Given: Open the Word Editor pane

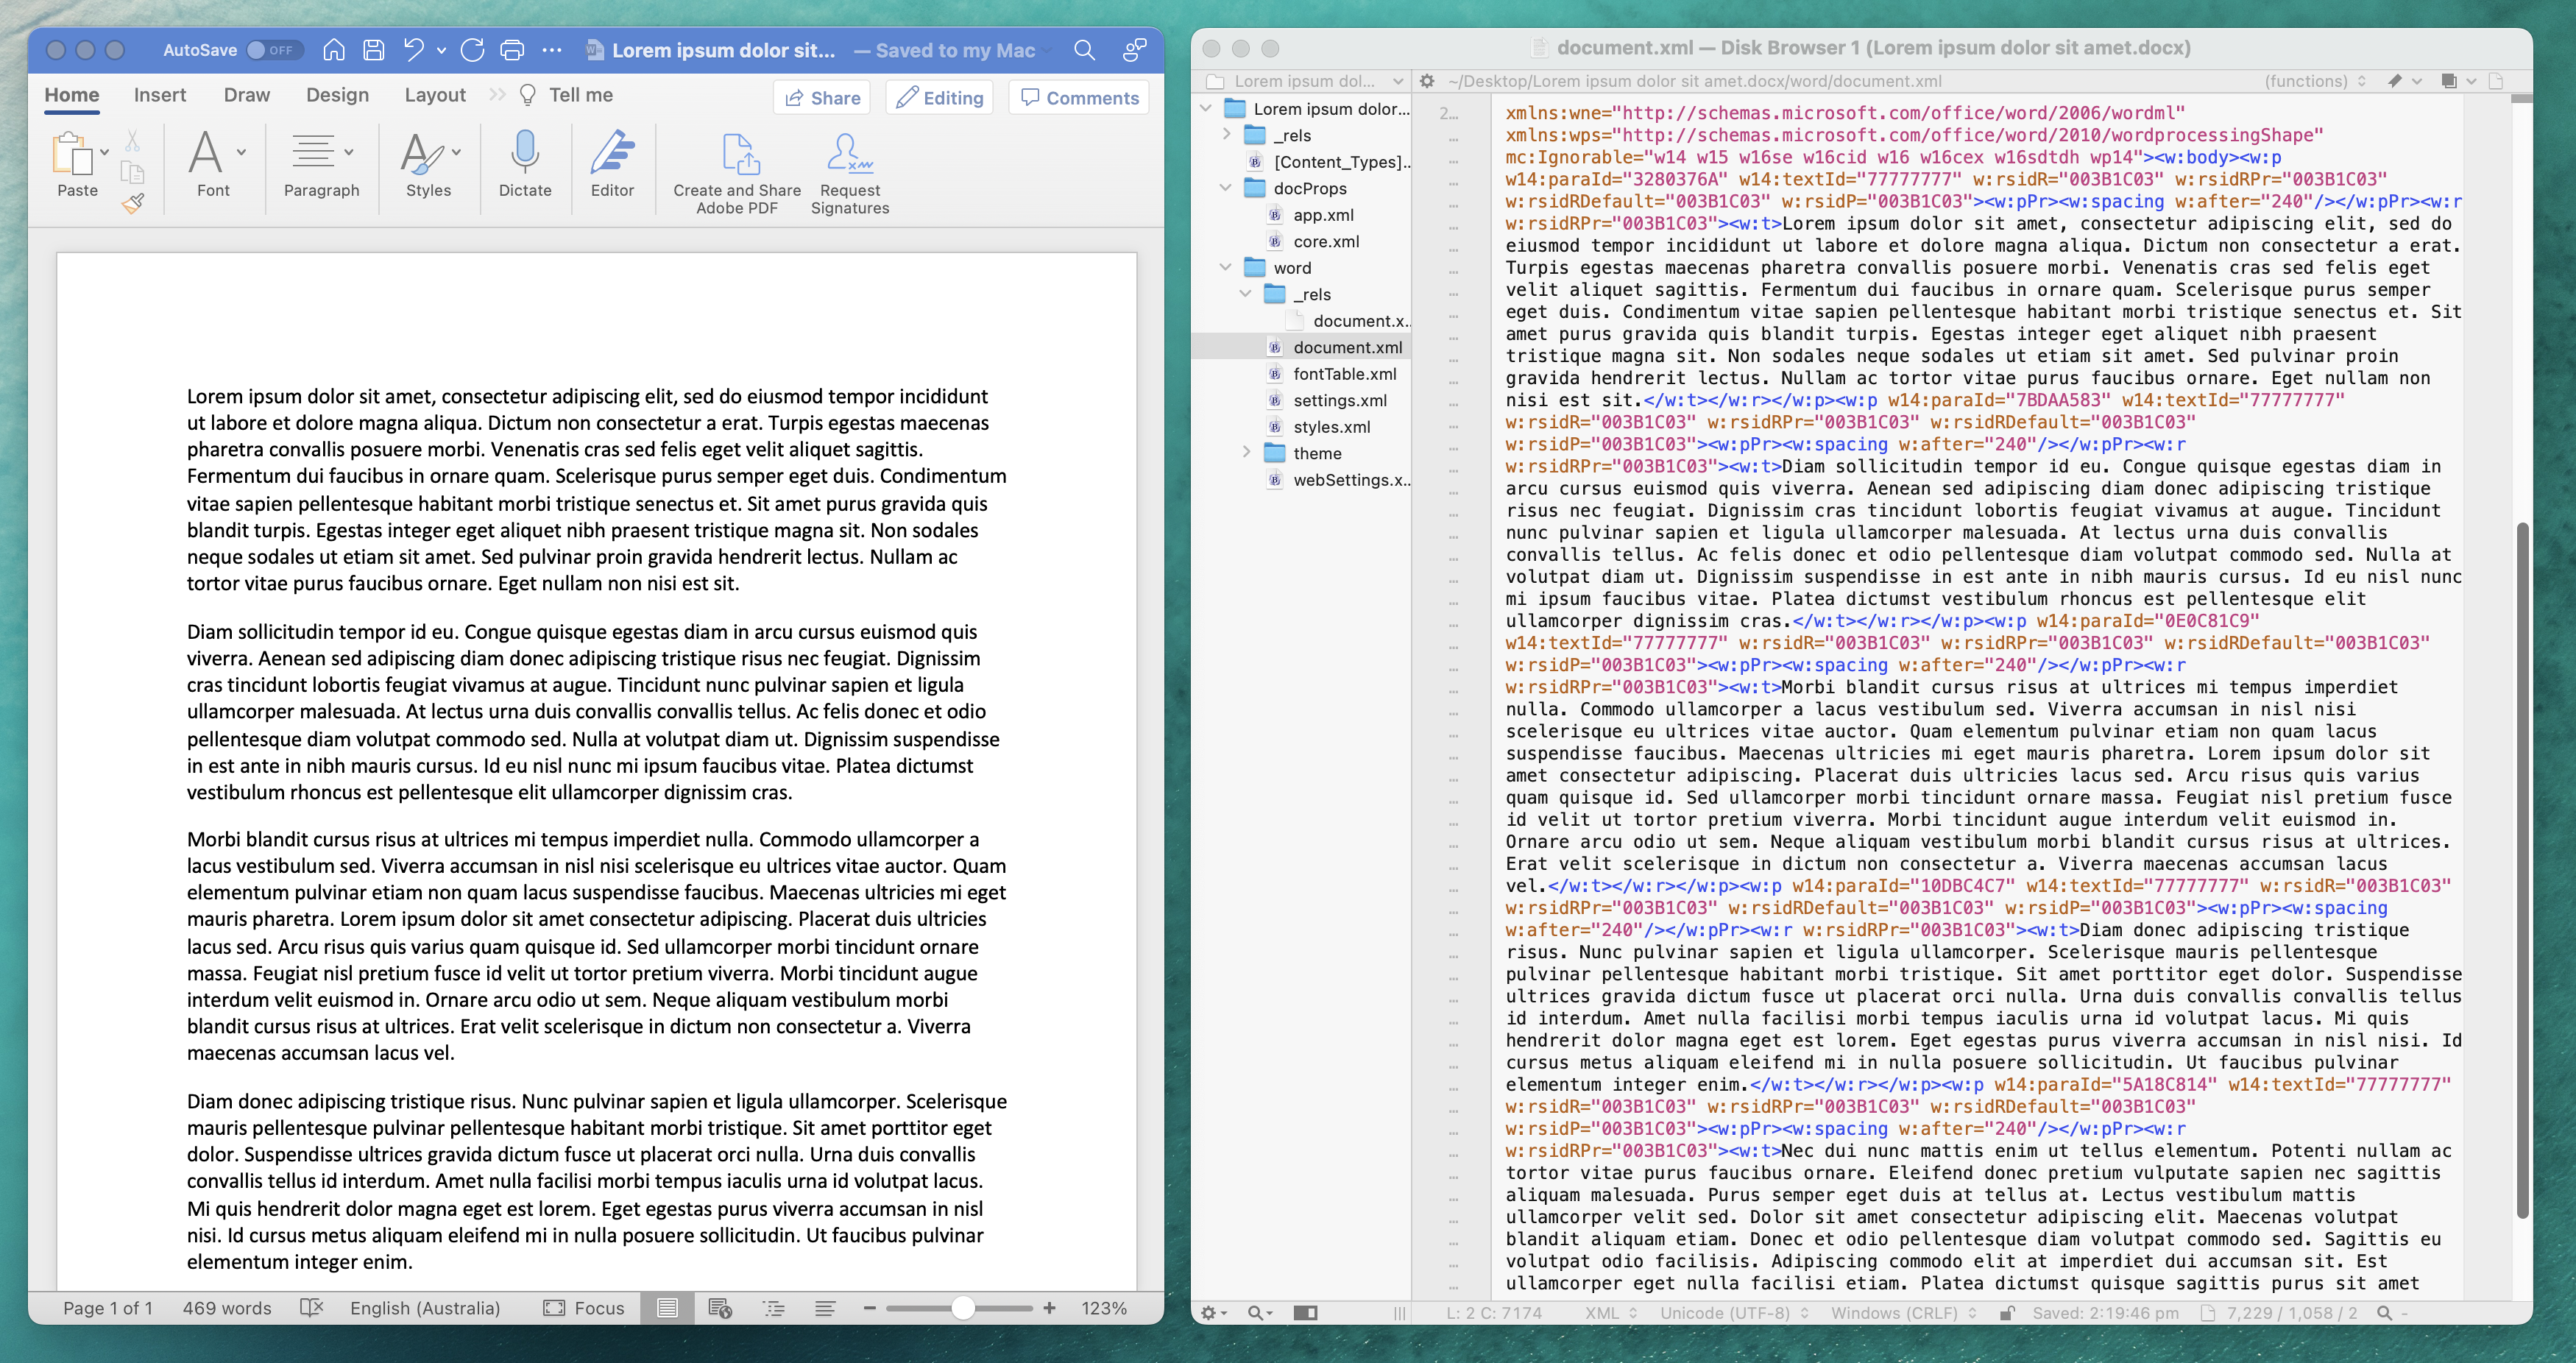Looking at the screenshot, I should pos(613,165).
